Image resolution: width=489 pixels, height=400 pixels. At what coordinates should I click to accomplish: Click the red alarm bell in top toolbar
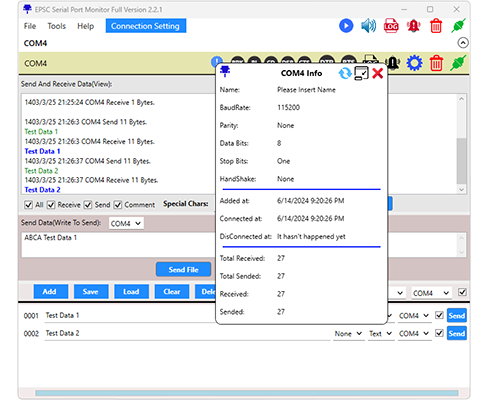413,26
